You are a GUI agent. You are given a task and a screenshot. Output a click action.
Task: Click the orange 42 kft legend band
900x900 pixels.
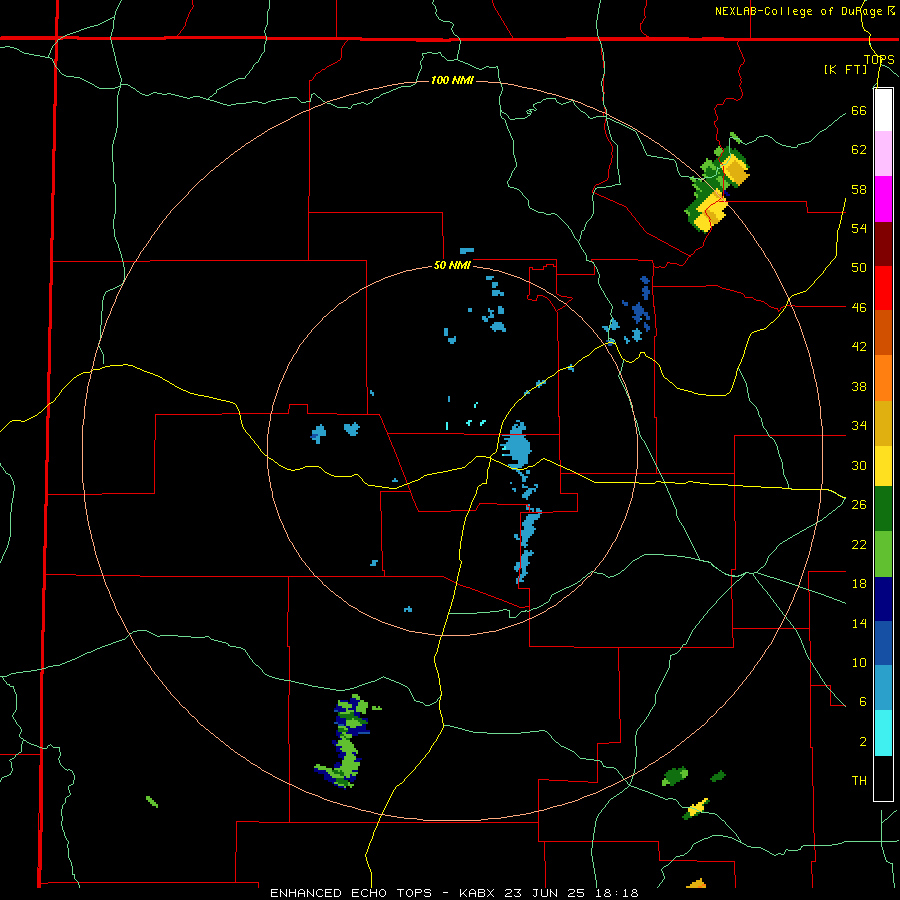click(x=883, y=378)
